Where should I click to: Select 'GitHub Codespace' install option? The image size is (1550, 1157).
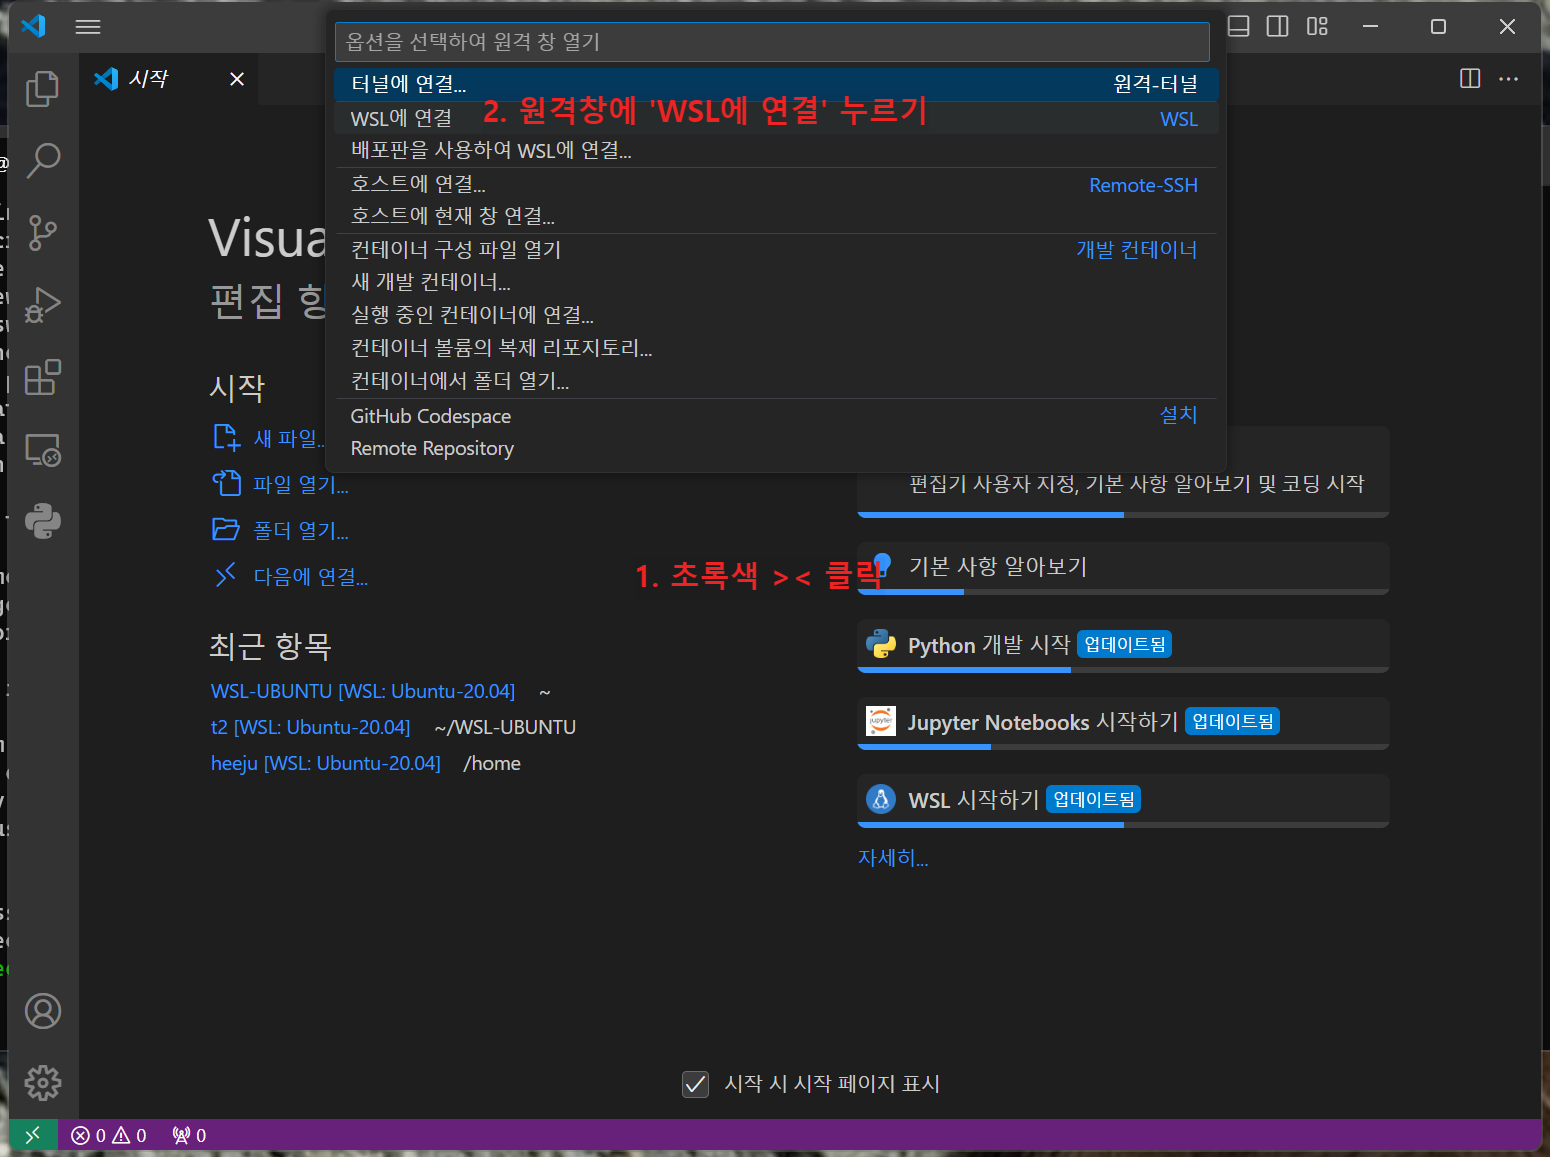[776, 416]
